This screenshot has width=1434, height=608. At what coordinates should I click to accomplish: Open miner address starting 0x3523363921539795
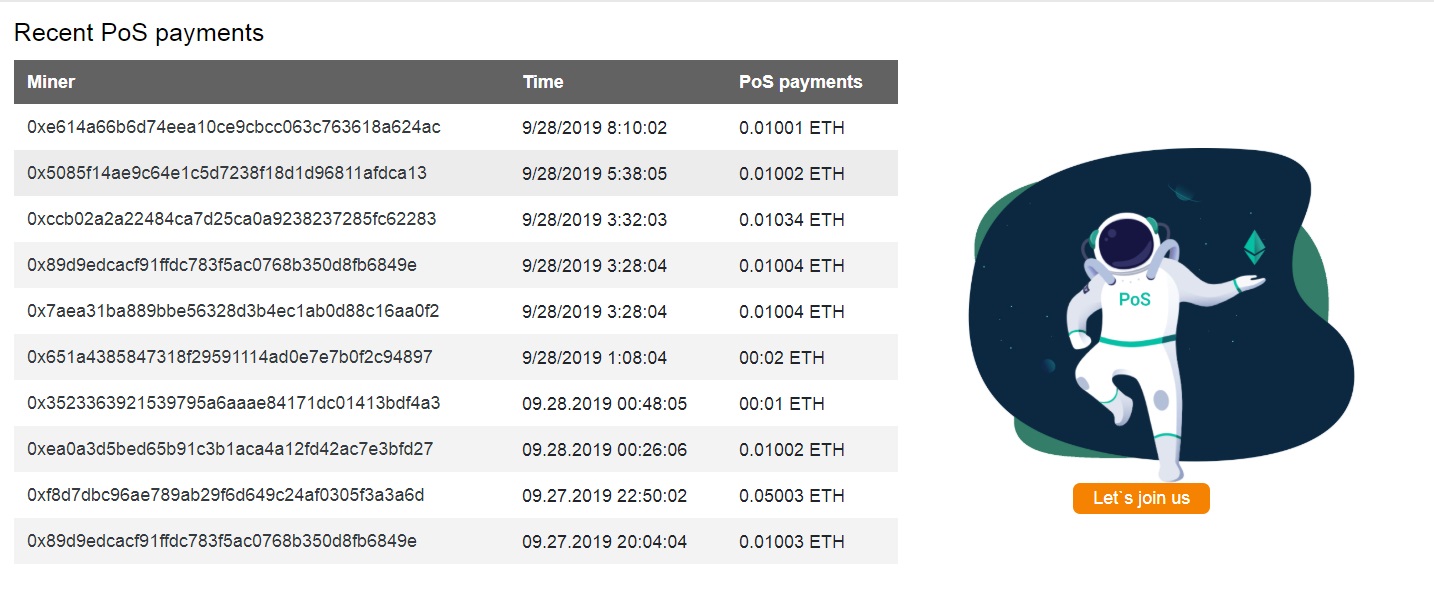click(x=234, y=403)
